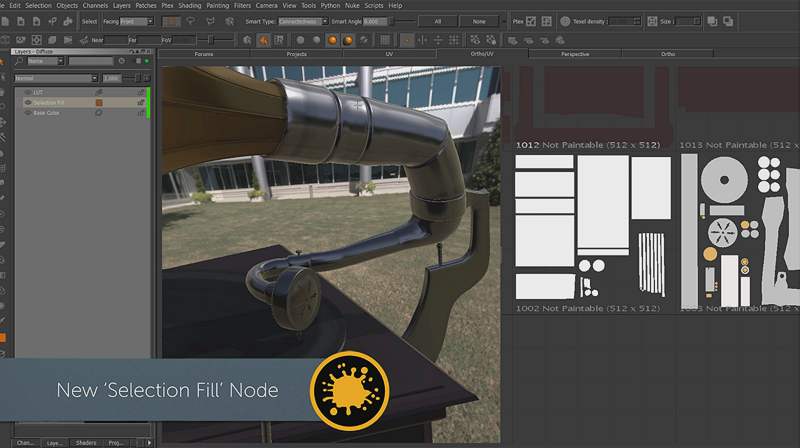The height and width of the screenshot is (448, 800).
Task: Open the Smart Type dropdown
Action: point(298,21)
